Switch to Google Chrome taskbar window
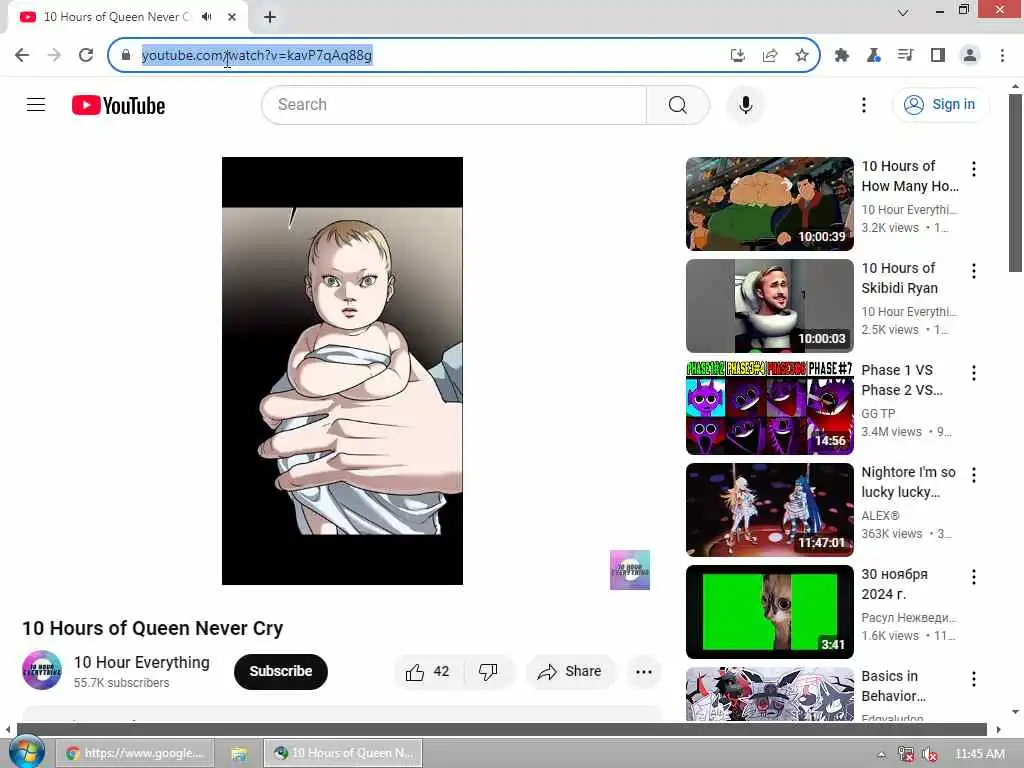Viewport: 1024px width, 768px height. coord(135,753)
